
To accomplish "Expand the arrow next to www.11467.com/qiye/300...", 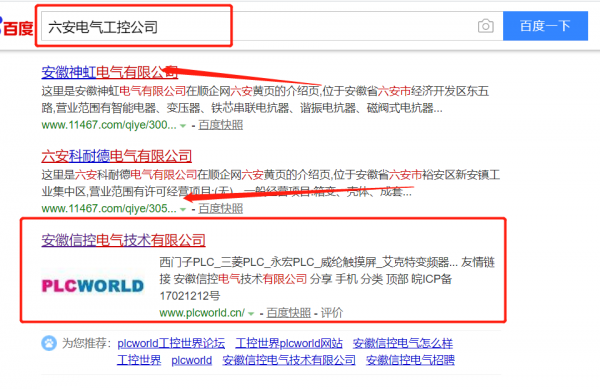I will pos(183,125).
